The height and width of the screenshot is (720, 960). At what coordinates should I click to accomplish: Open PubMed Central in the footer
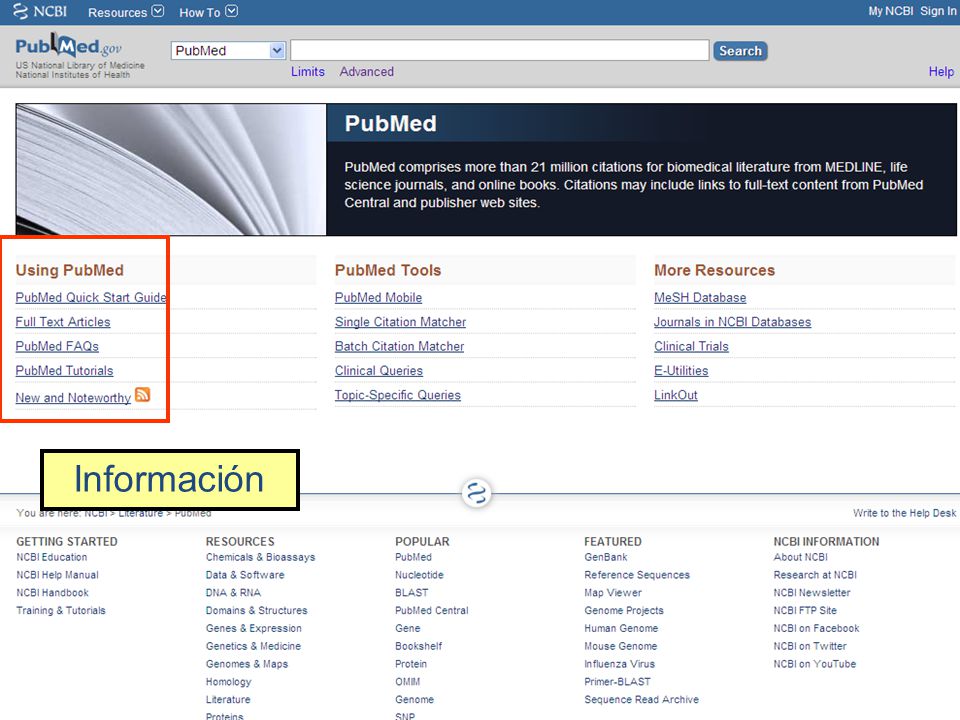tap(432, 610)
